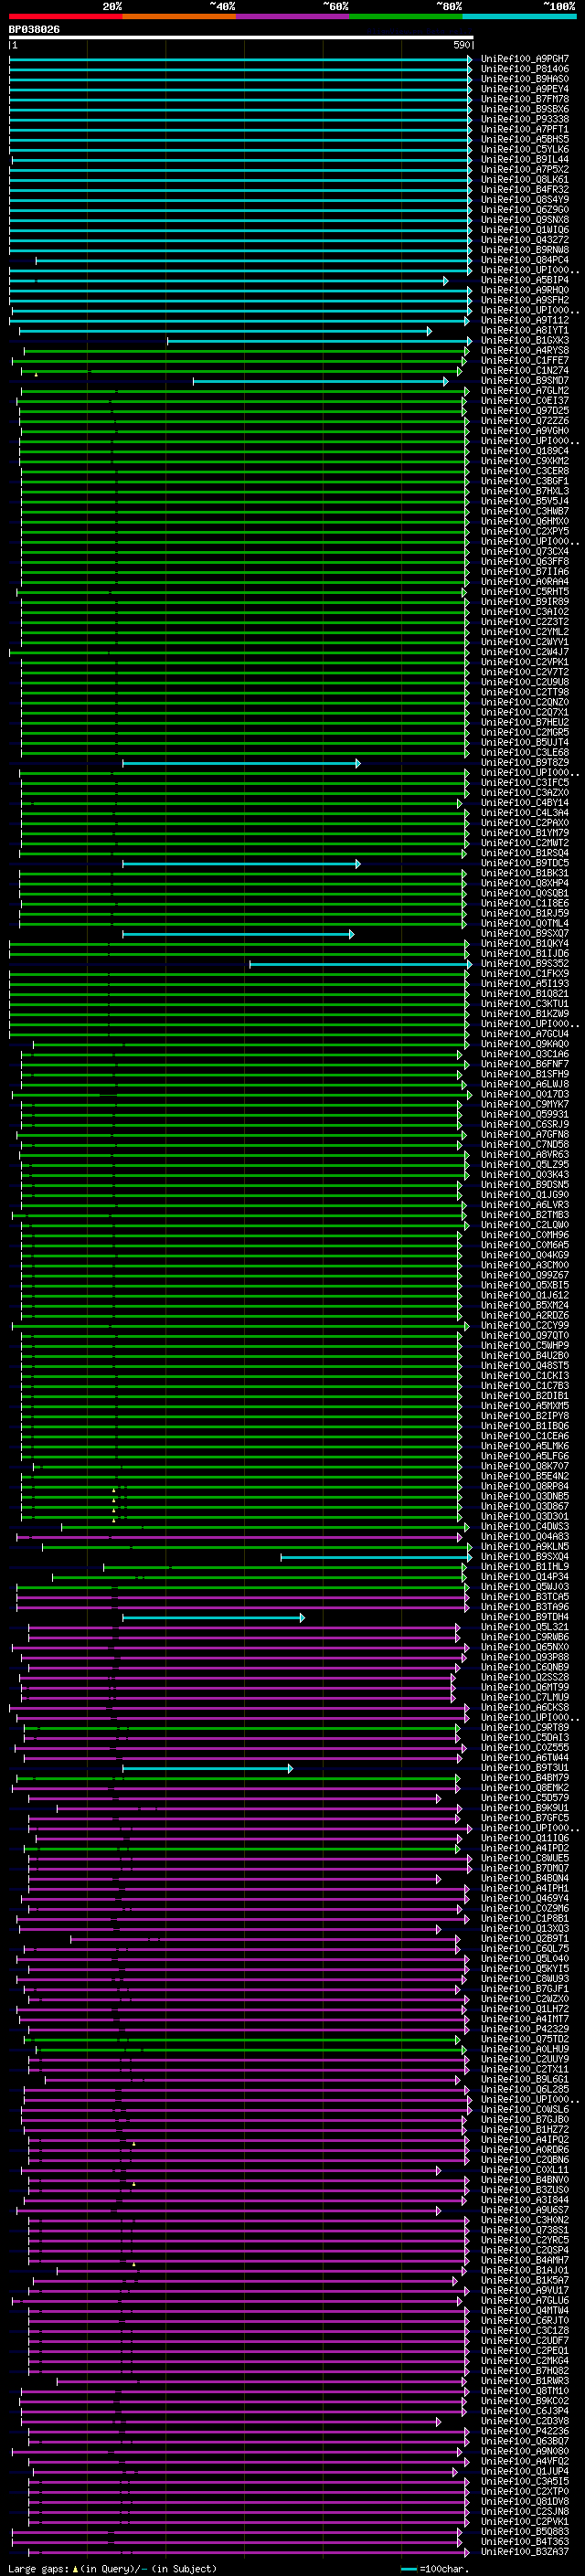Viewport: 585px width, 2576px height.
Task: Click the UniRef100_B4FR32 label
Action: point(524,190)
